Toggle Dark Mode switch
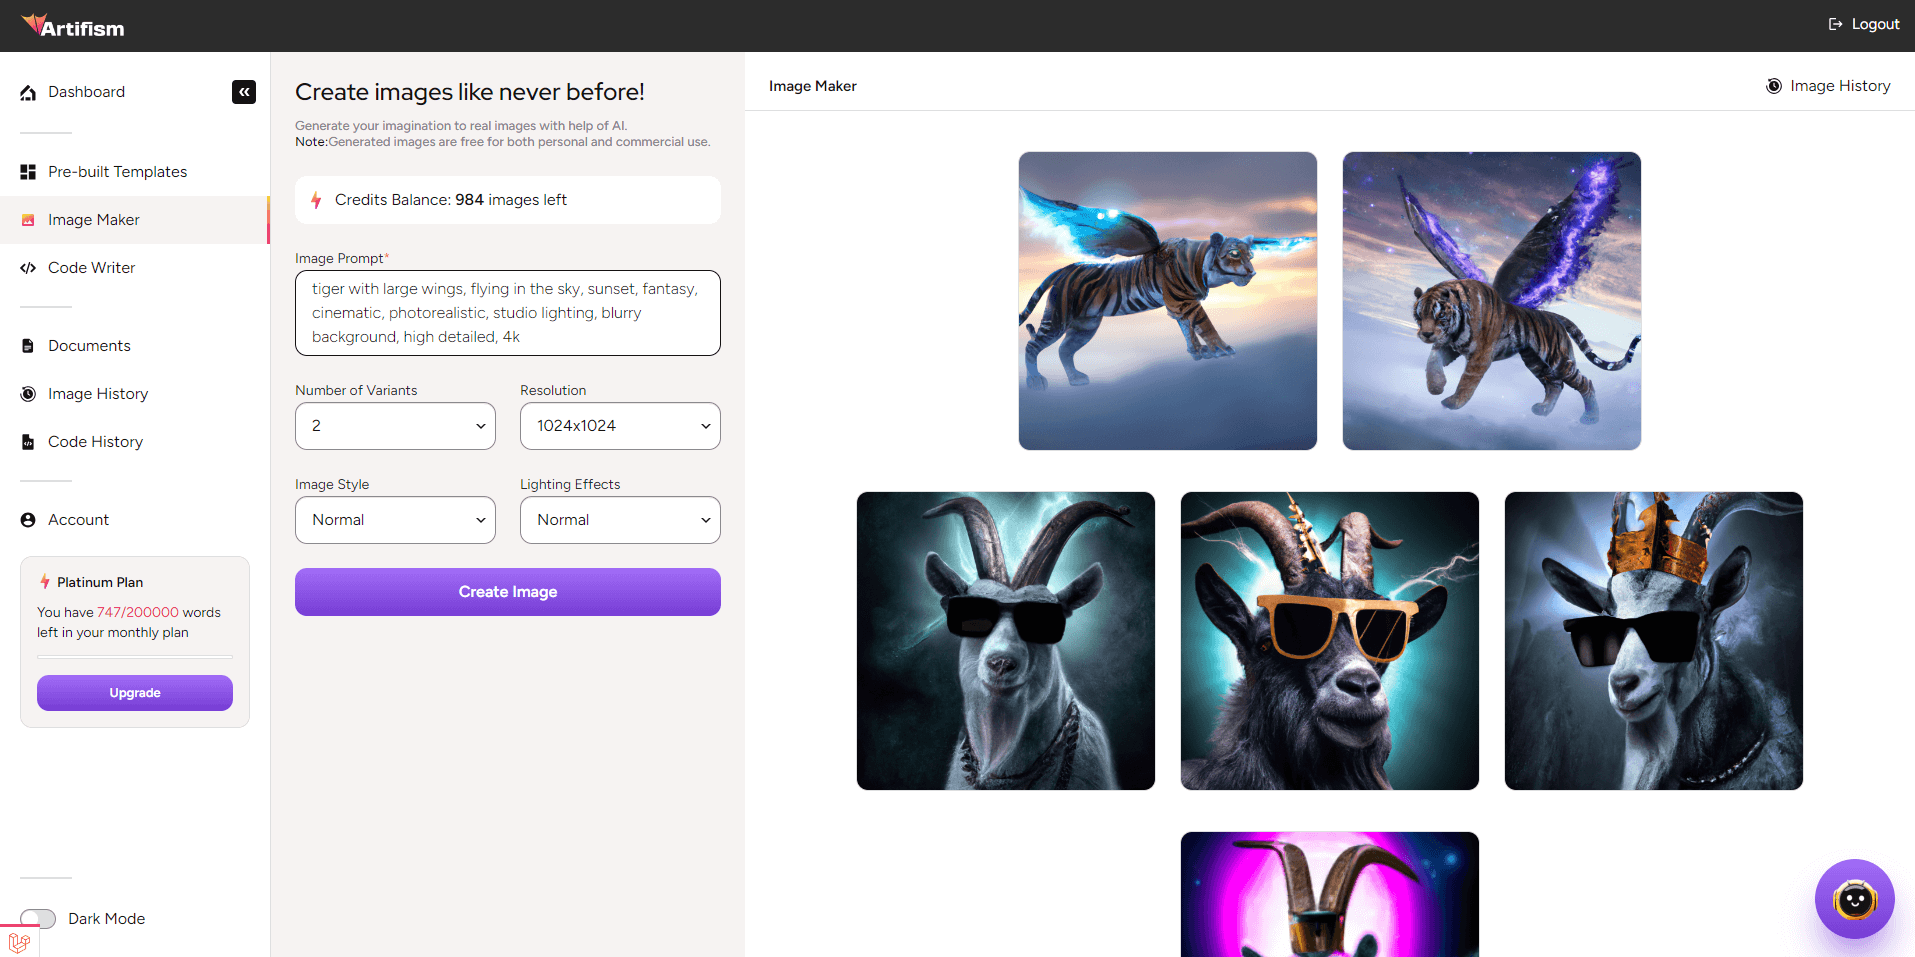1915x957 pixels. 38,918
